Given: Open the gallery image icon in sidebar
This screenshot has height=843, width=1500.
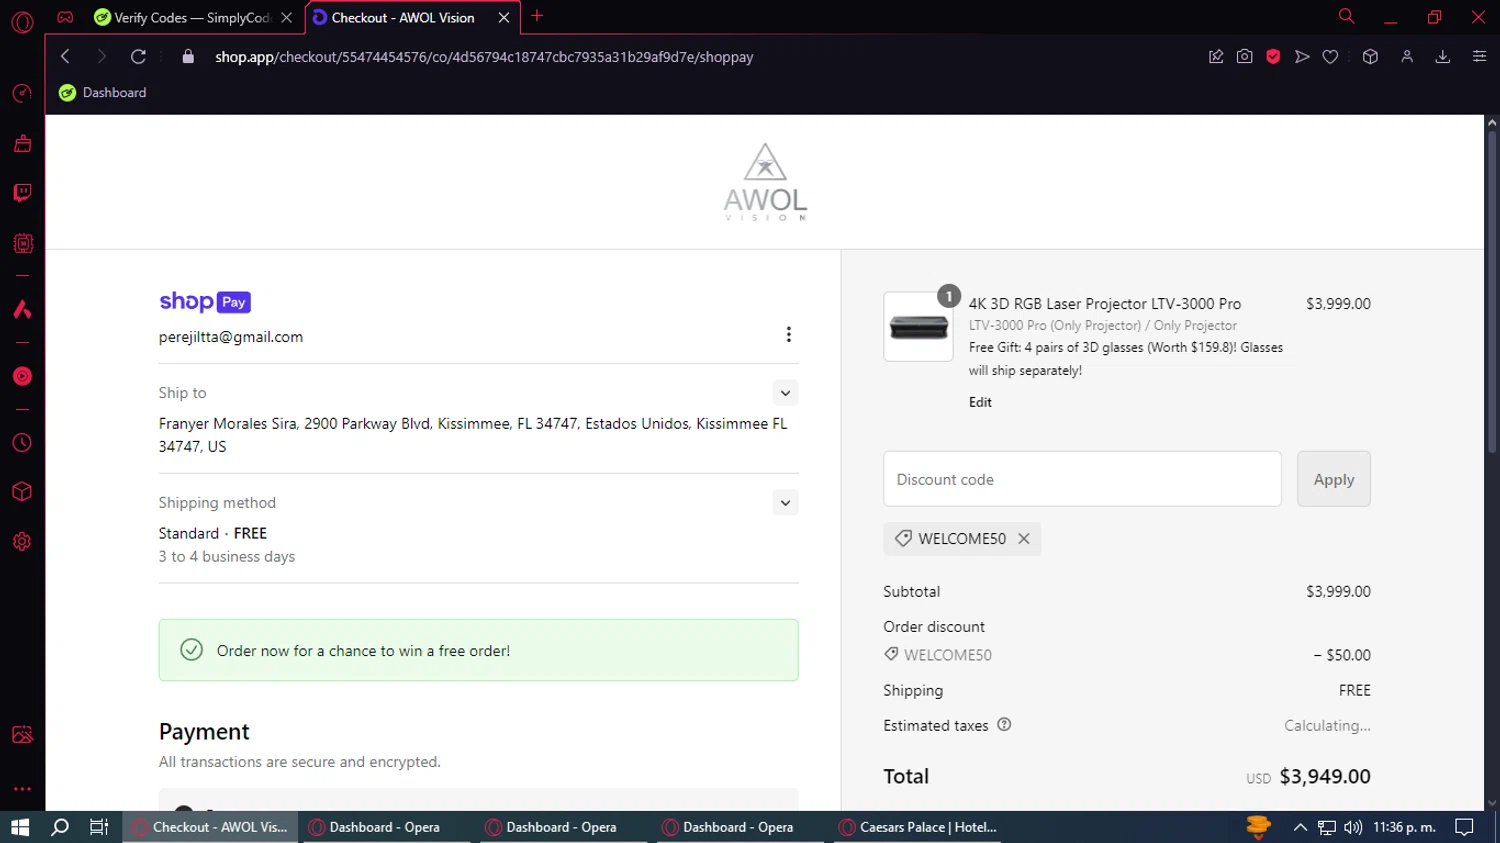Looking at the screenshot, I should (22, 735).
